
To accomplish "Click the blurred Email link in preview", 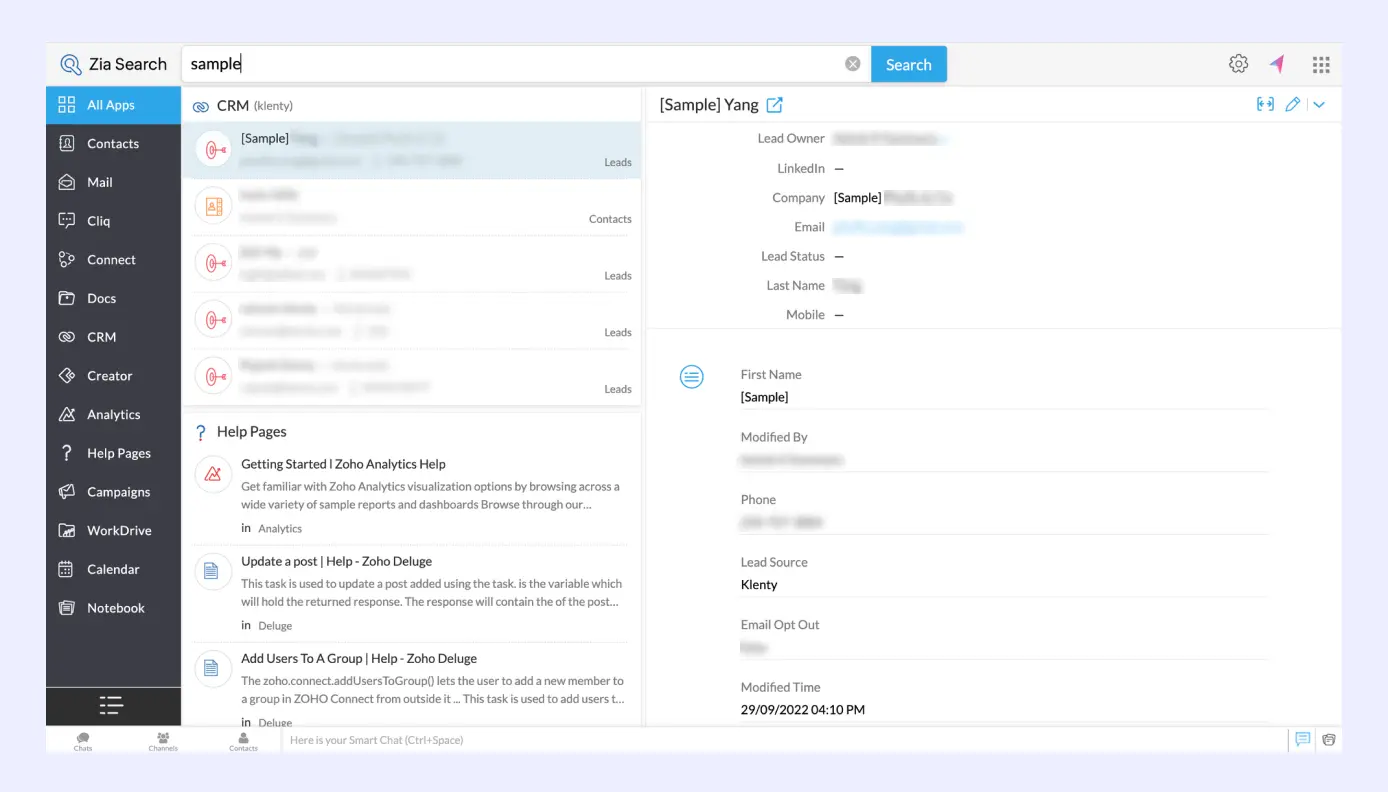I will 898,227.
